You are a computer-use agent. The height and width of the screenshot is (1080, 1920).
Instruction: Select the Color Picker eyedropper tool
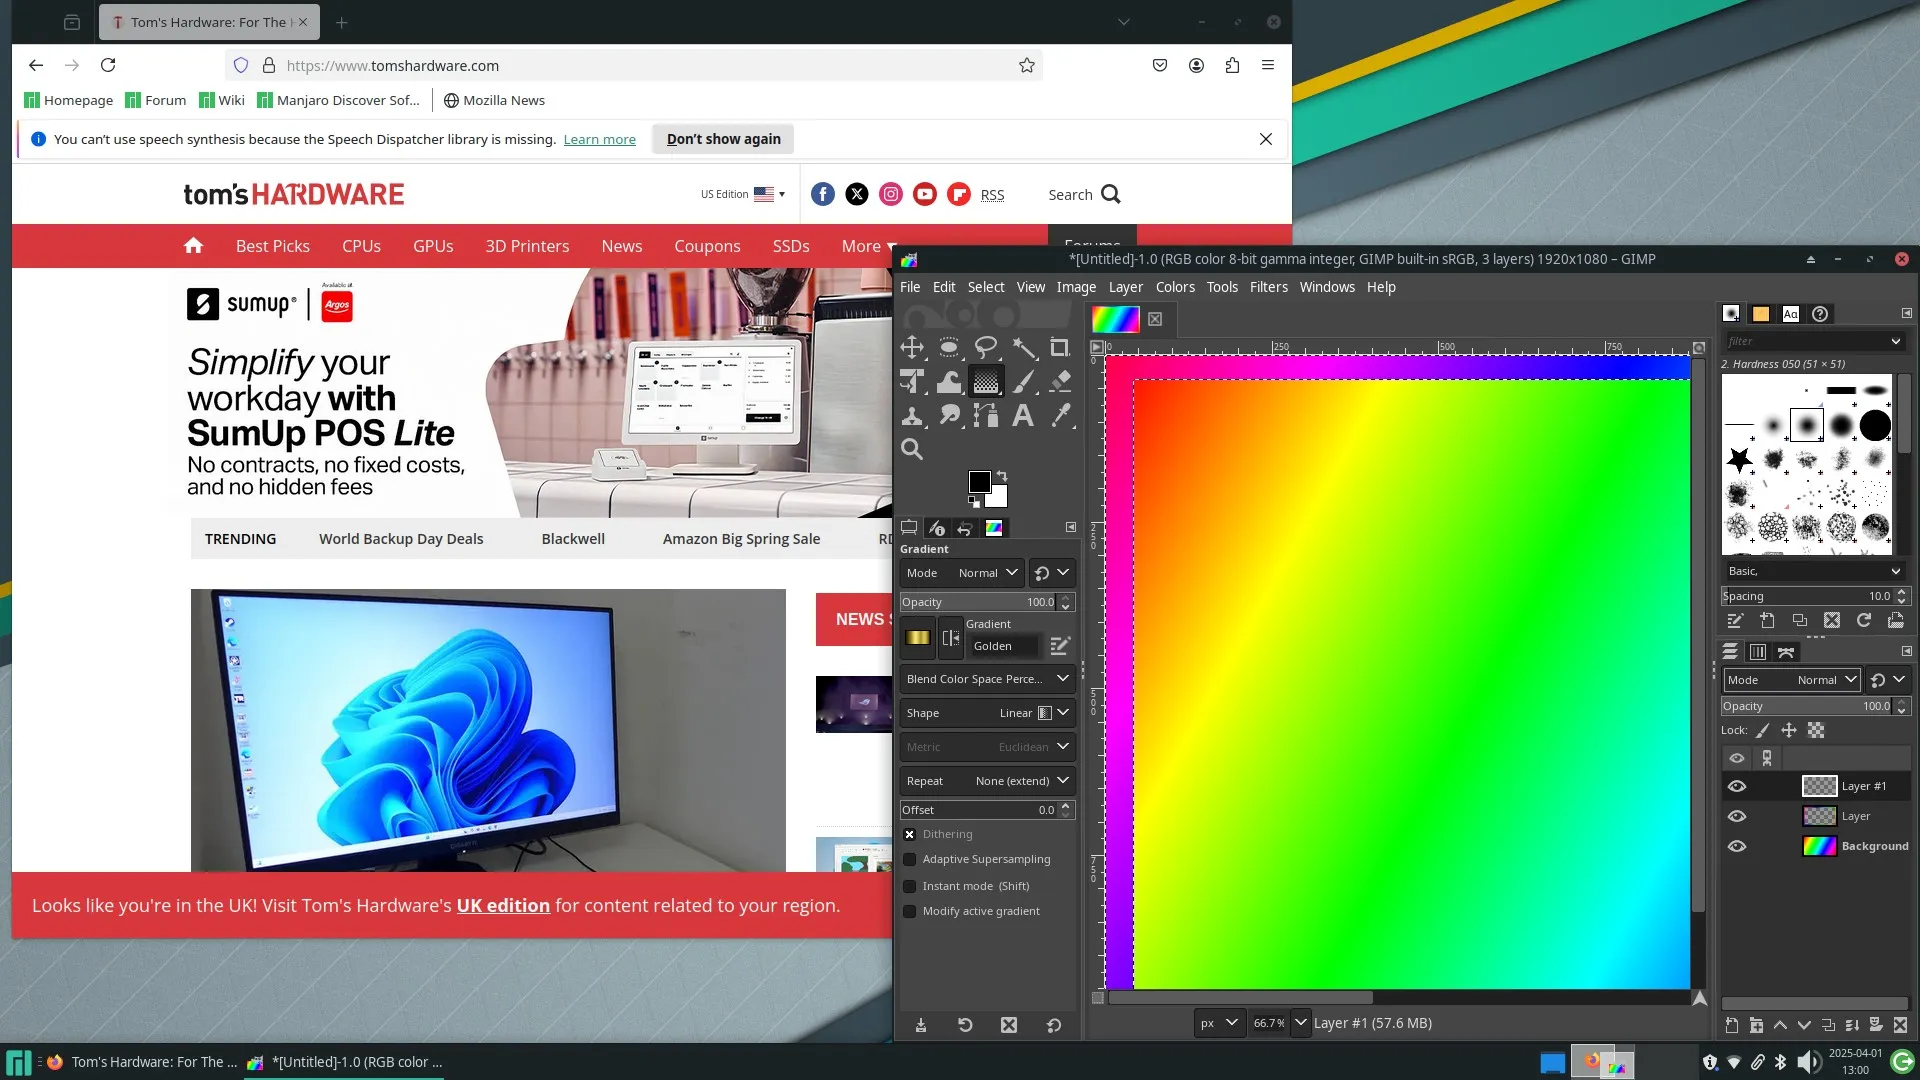pyautogui.click(x=1060, y=416)
